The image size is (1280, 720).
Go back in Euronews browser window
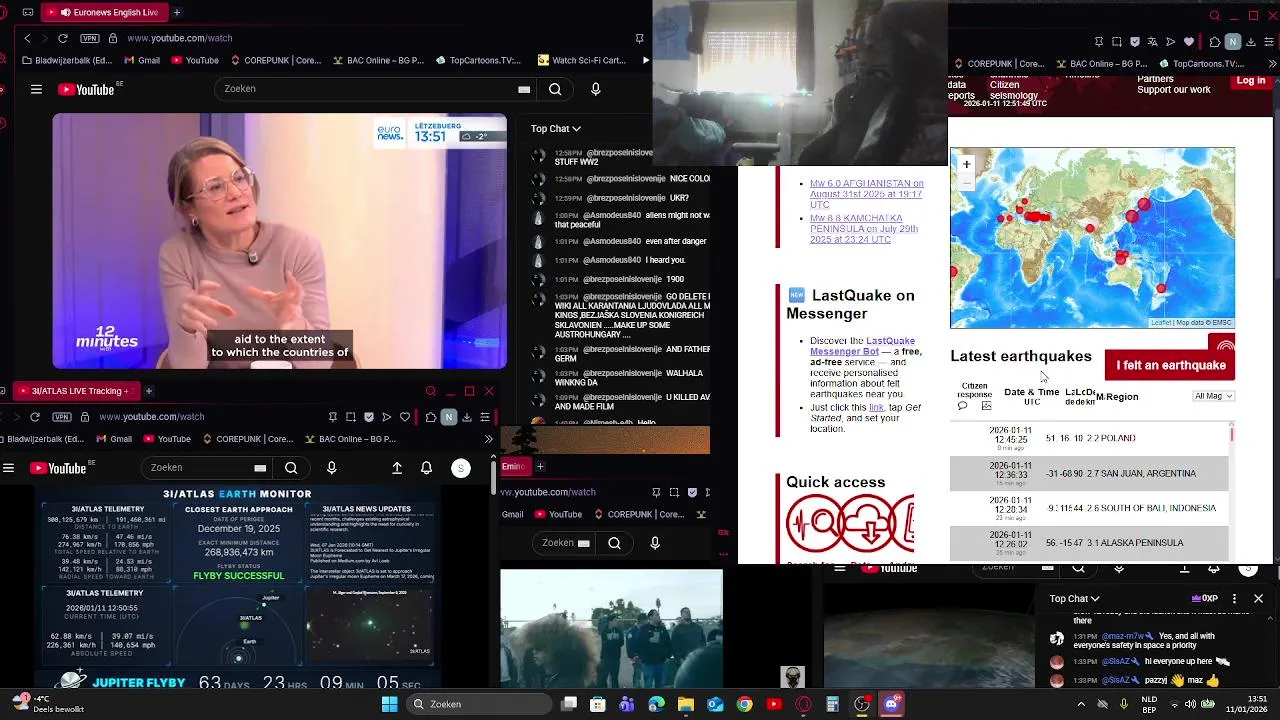pos(27,38)
